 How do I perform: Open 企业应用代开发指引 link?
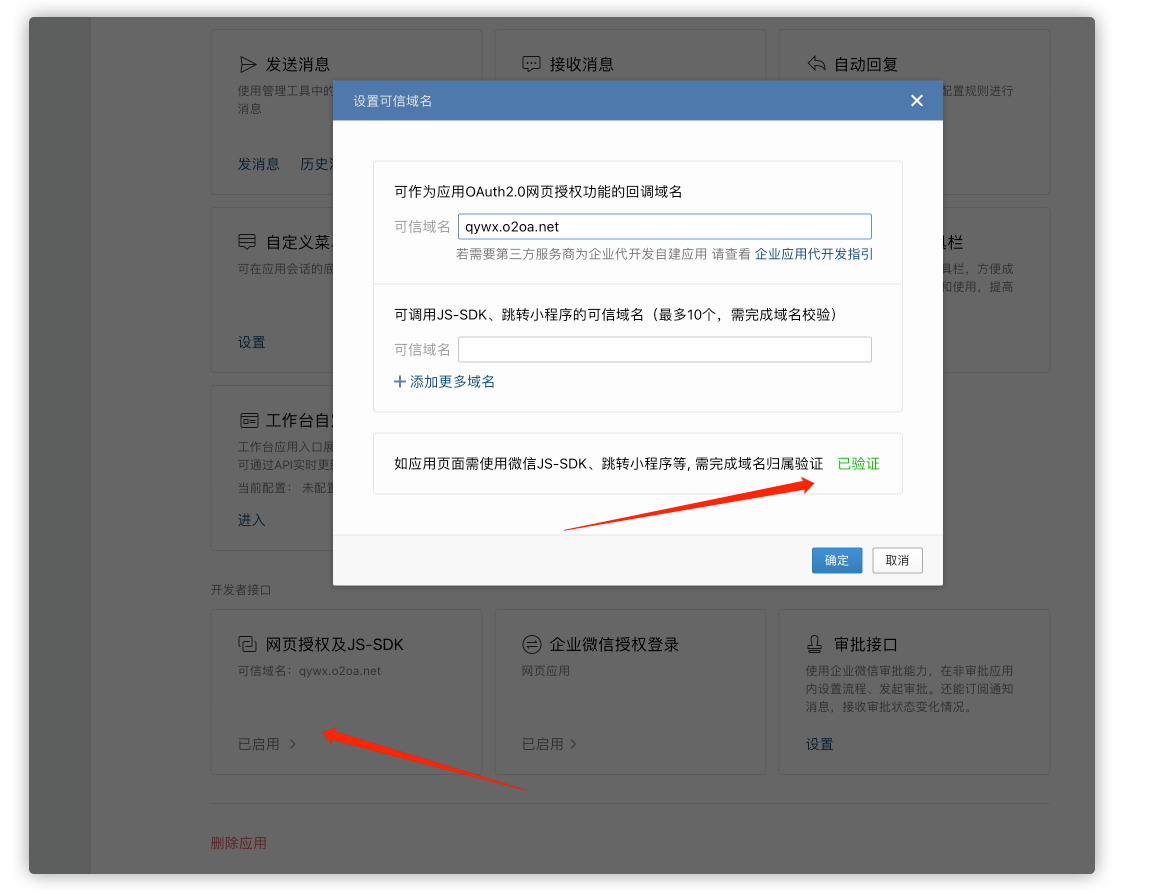[x=813, y=254]
